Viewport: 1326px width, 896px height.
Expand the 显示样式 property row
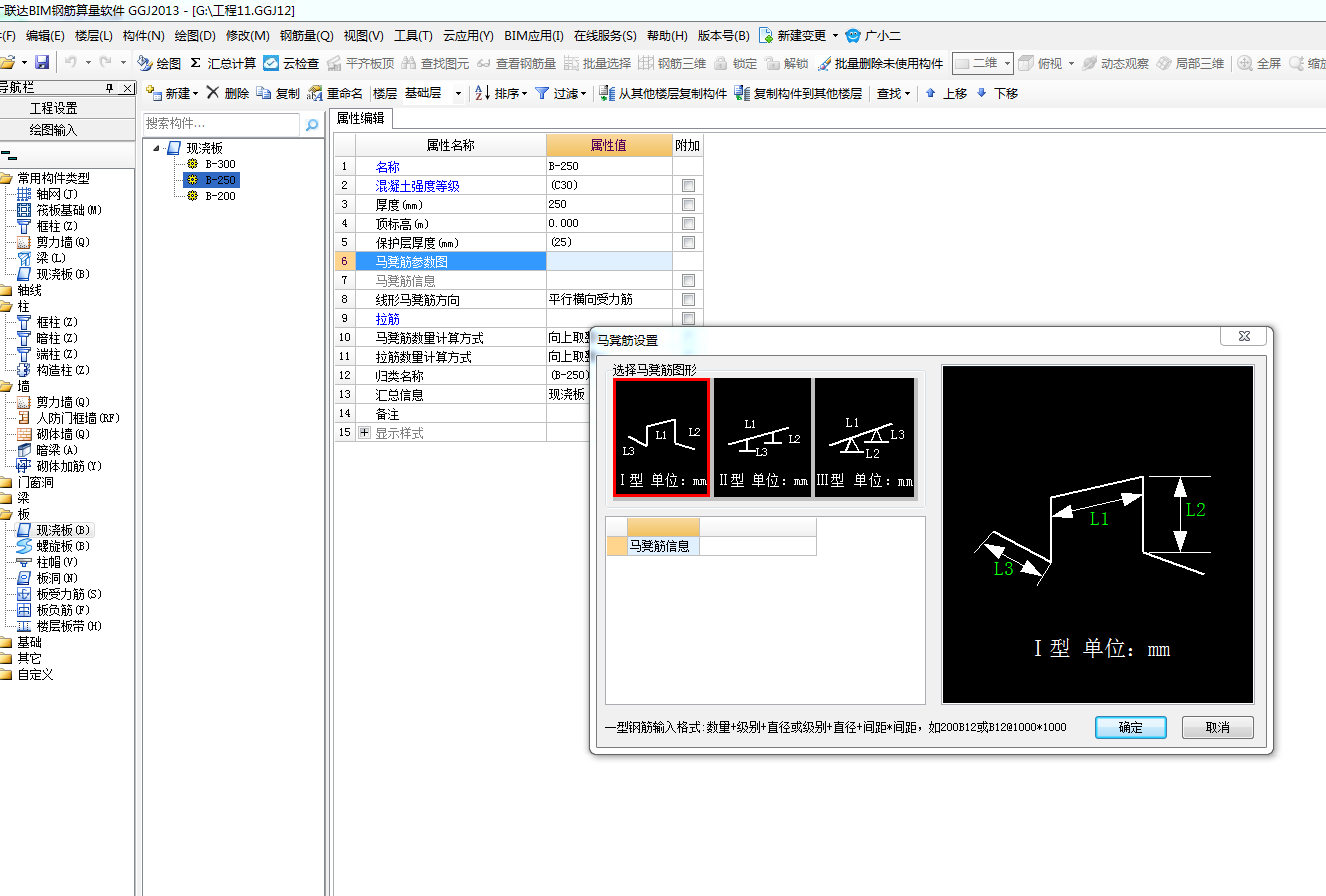click(x=364, y=433)
